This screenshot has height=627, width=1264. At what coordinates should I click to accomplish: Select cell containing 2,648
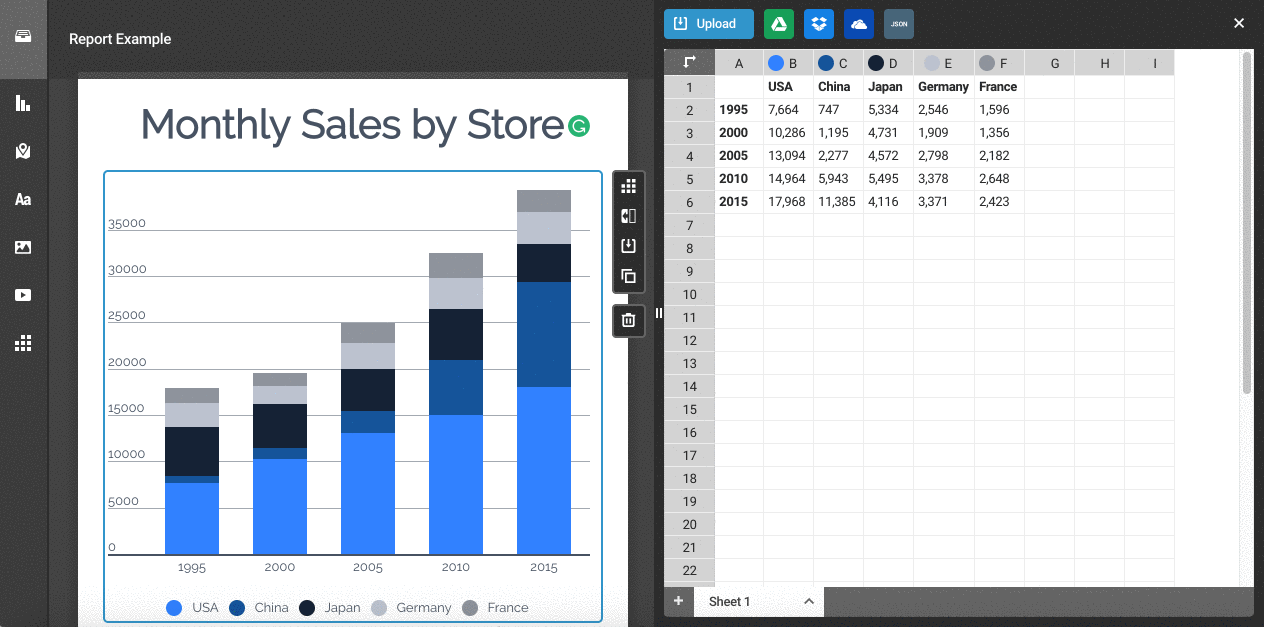(x=1000, y=179)
